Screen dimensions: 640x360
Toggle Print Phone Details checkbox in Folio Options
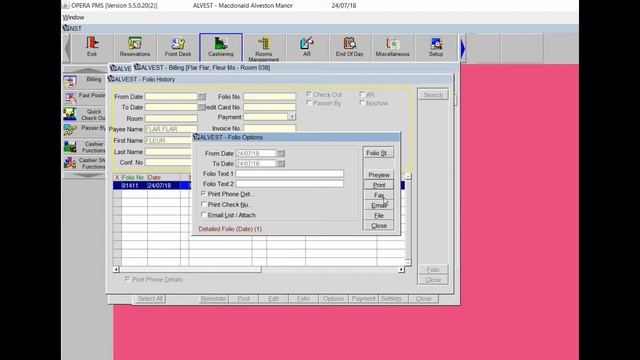click(203, 194)
